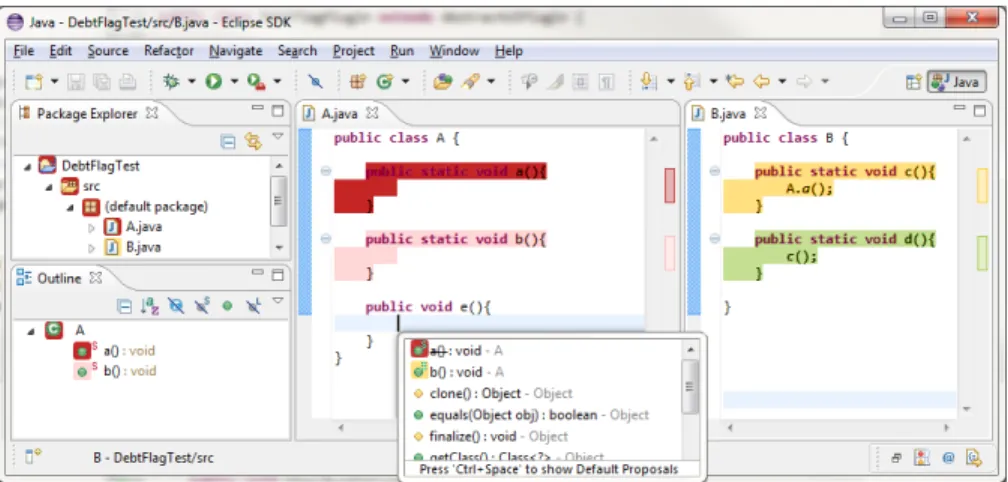Viewport: 1008px width, 482px height.
Task: Click yellow overview ruler marker in B.java
Action: point(982,186)
